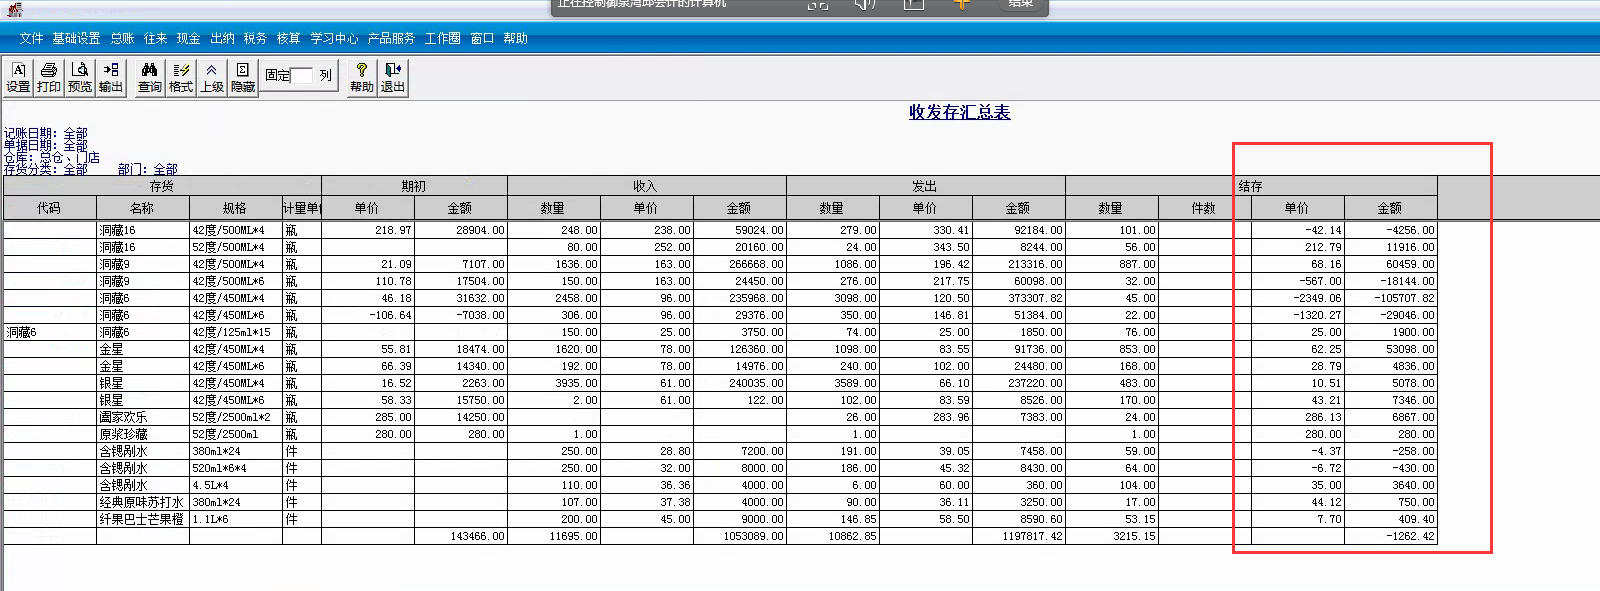This screenshot has width=1600, height=591.
Task: Click the 隐藏 hide icon
Action: (x=243, y=77)
